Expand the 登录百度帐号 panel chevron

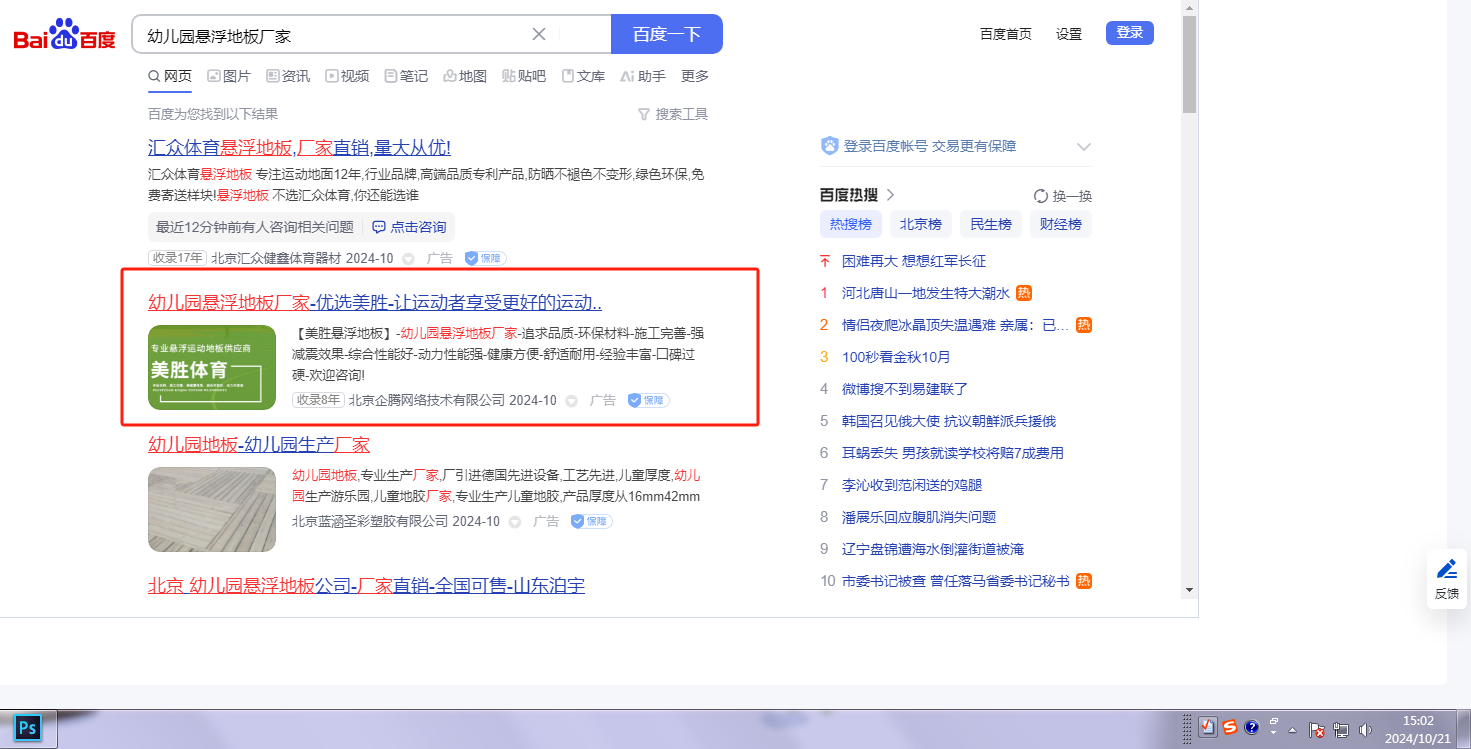pyautogui.click(x=1083, y=147)
